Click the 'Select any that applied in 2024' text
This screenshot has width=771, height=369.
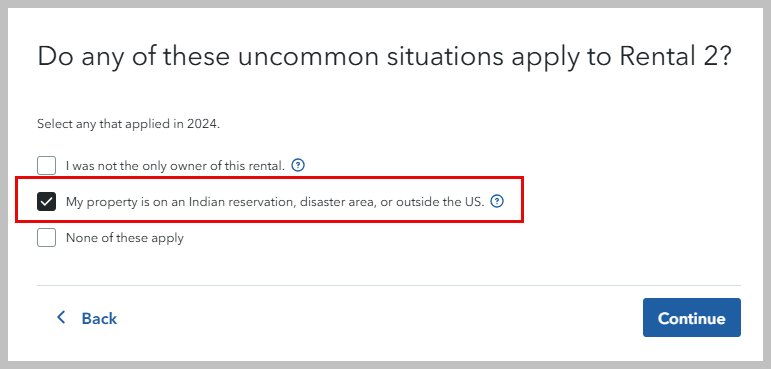pos(129,124)
